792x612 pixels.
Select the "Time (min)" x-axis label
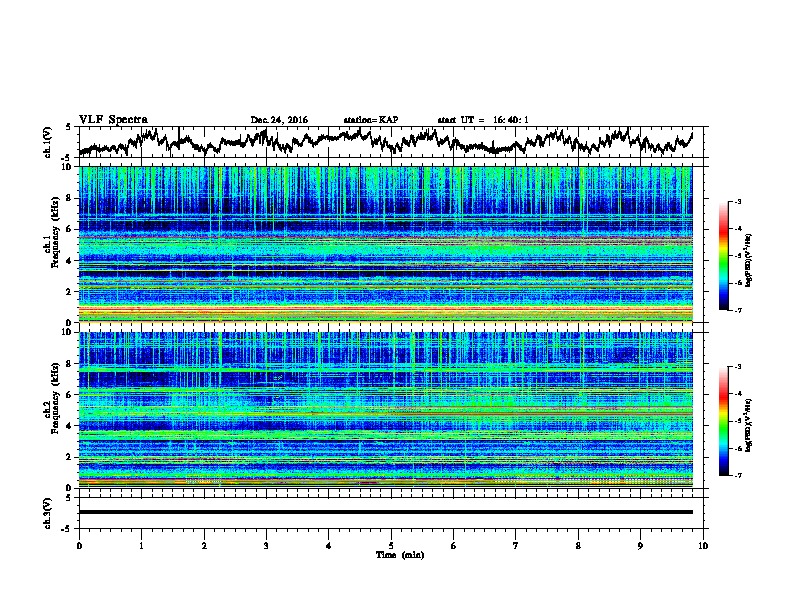coord(400,555)
